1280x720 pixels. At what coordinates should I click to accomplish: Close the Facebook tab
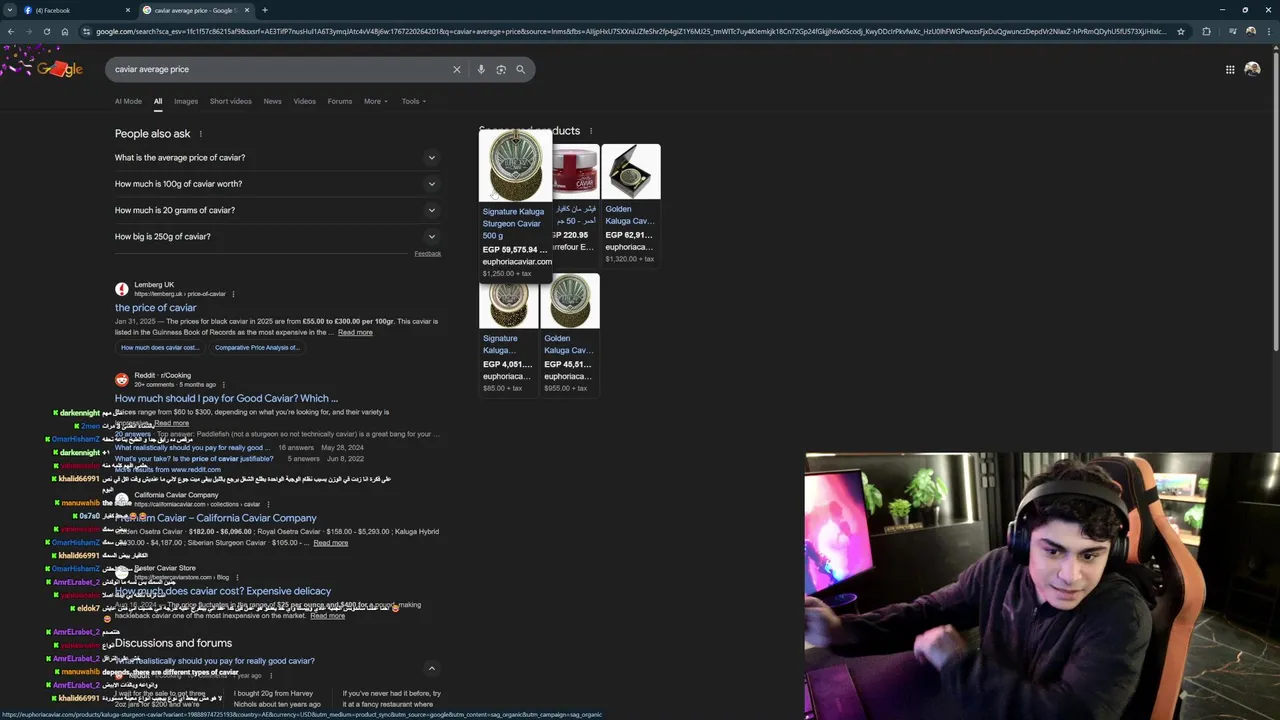pyautogui.click(x=127, y=10)
